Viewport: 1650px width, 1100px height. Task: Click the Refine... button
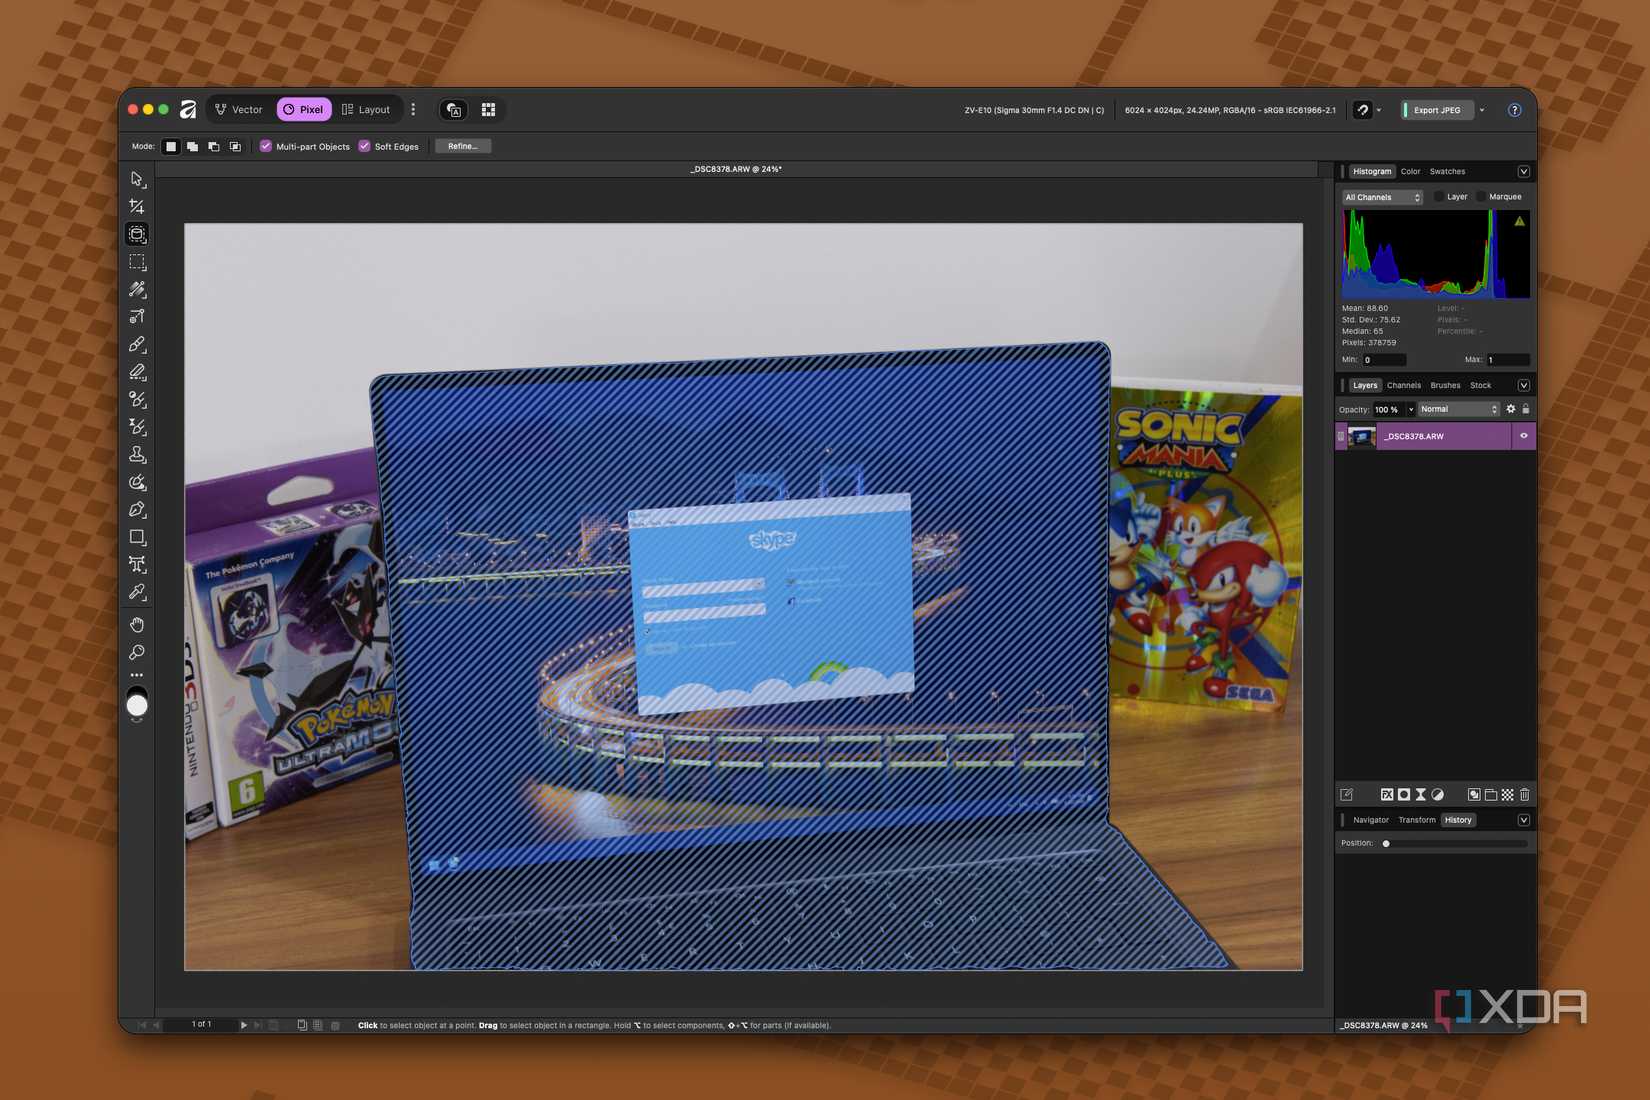pyautogui.click(x=463, y=146)
